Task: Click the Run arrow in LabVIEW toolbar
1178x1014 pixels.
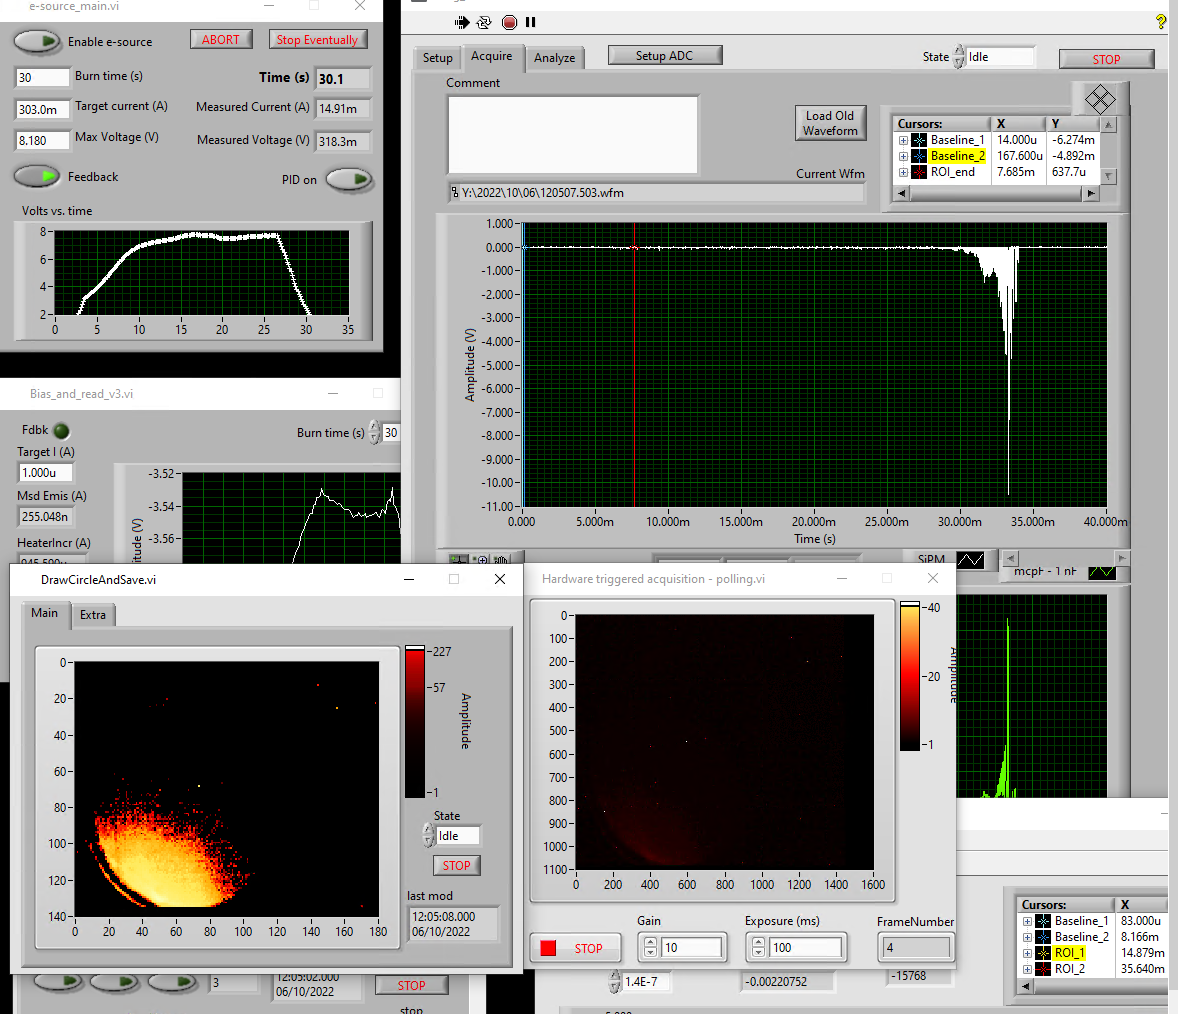Action: point(461,22)
